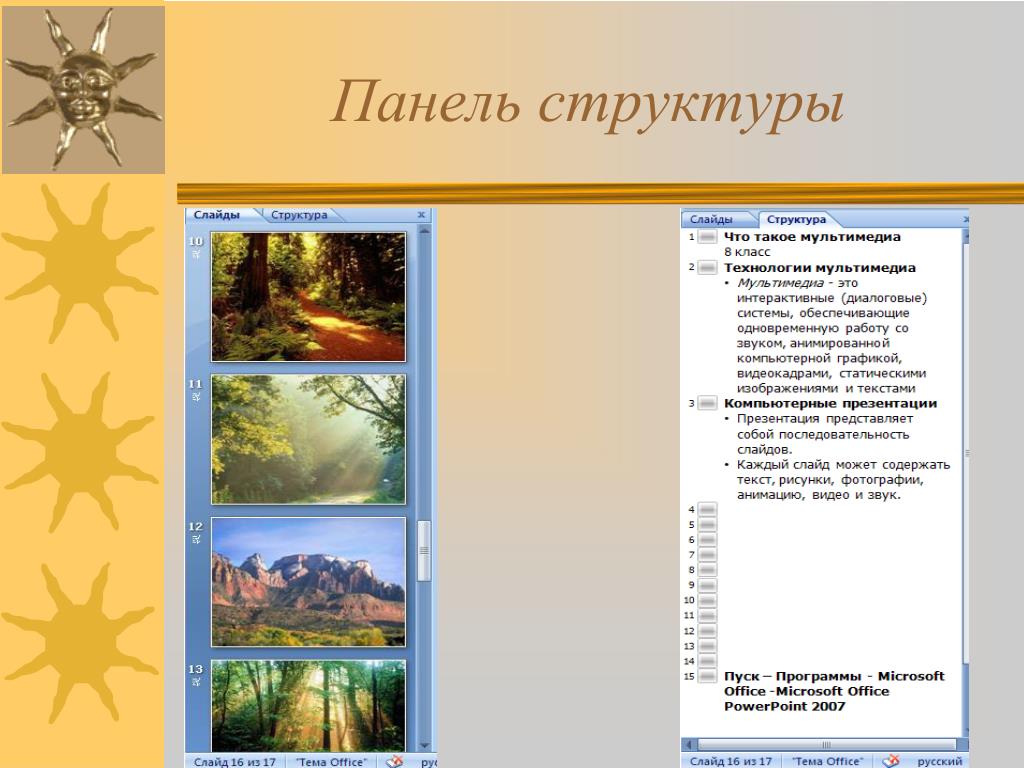1024x768 pixels.
Task: Click spell check icon in left status bar
Action: [x=394, y=761]
